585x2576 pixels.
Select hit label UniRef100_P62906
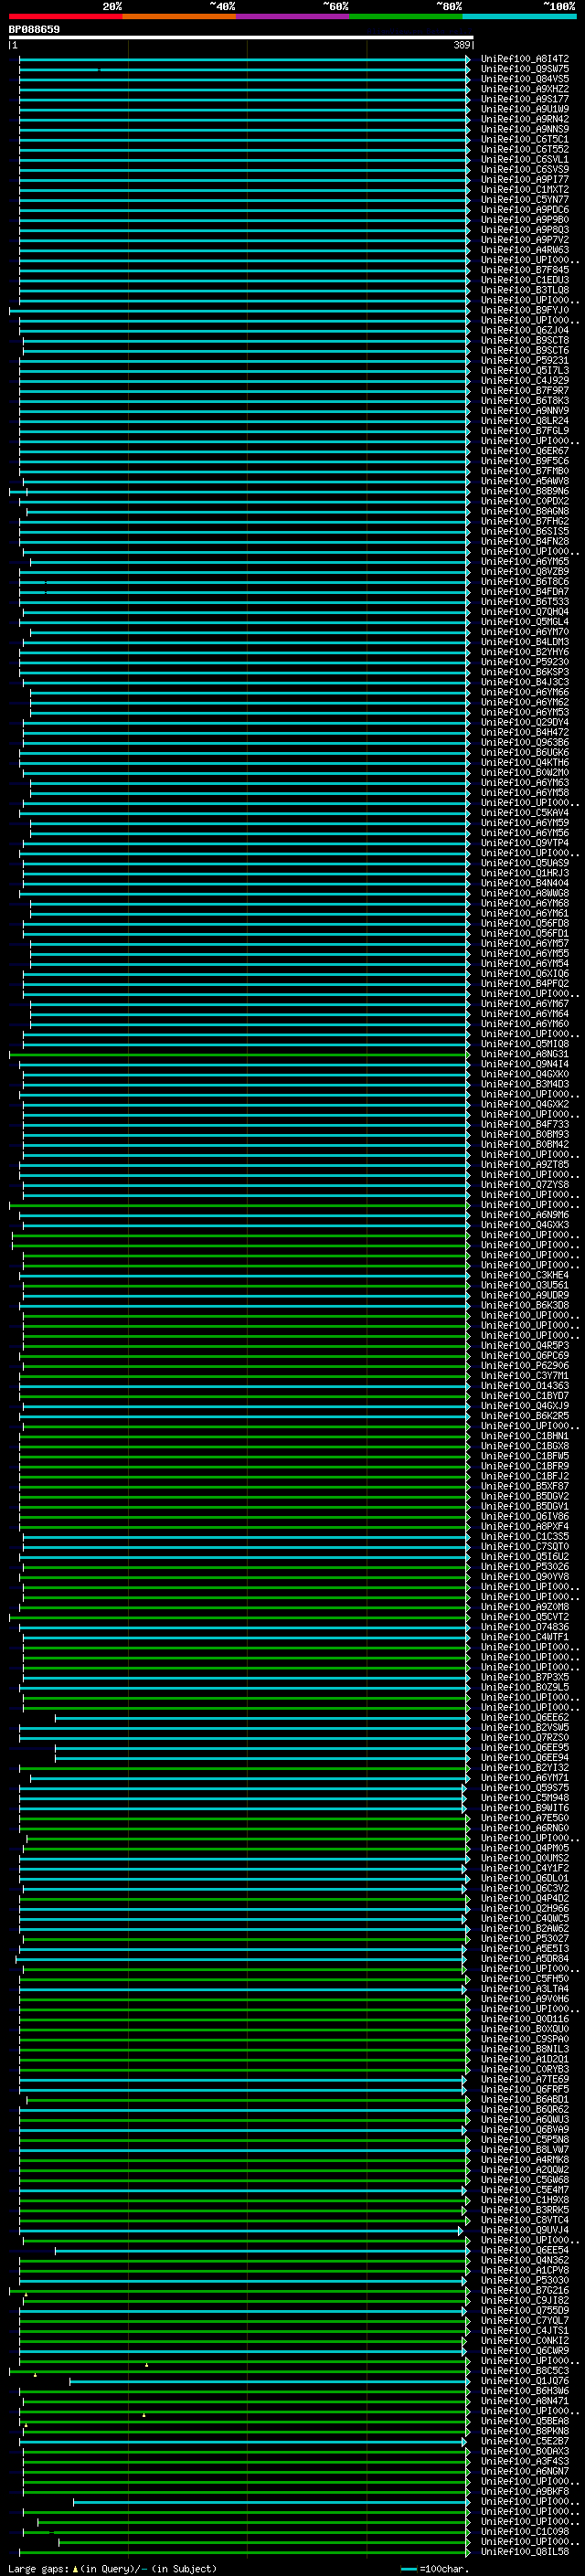525,1366
